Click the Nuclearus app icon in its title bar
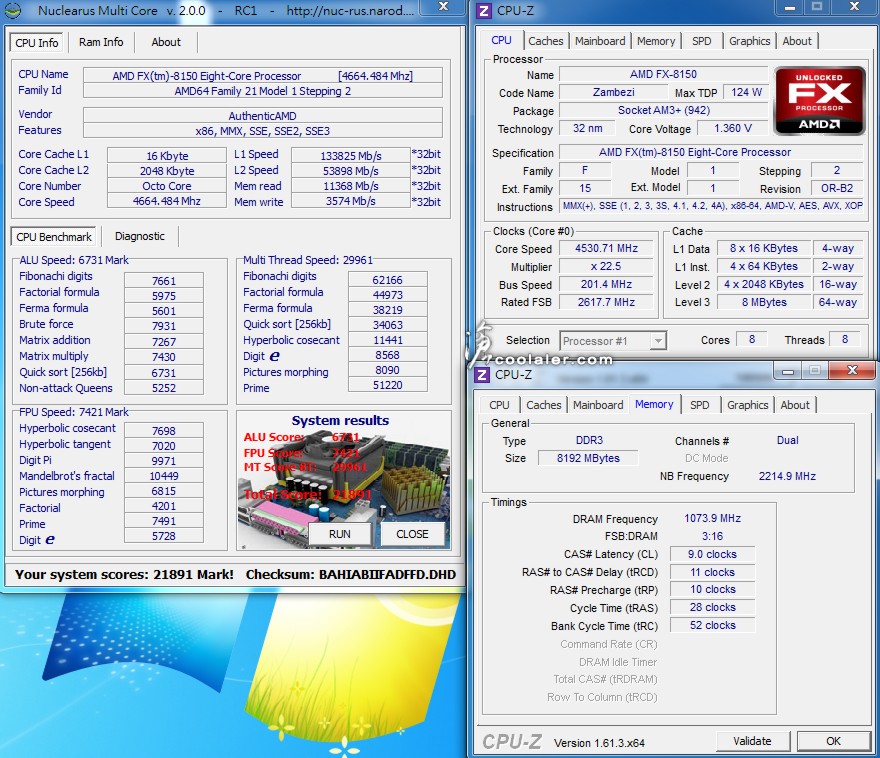 point(13,10)
